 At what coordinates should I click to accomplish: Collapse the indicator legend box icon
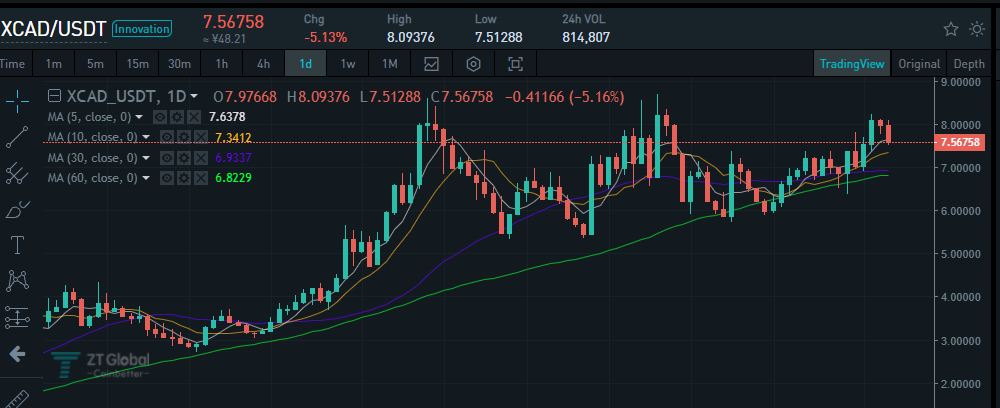coord(55,96)
